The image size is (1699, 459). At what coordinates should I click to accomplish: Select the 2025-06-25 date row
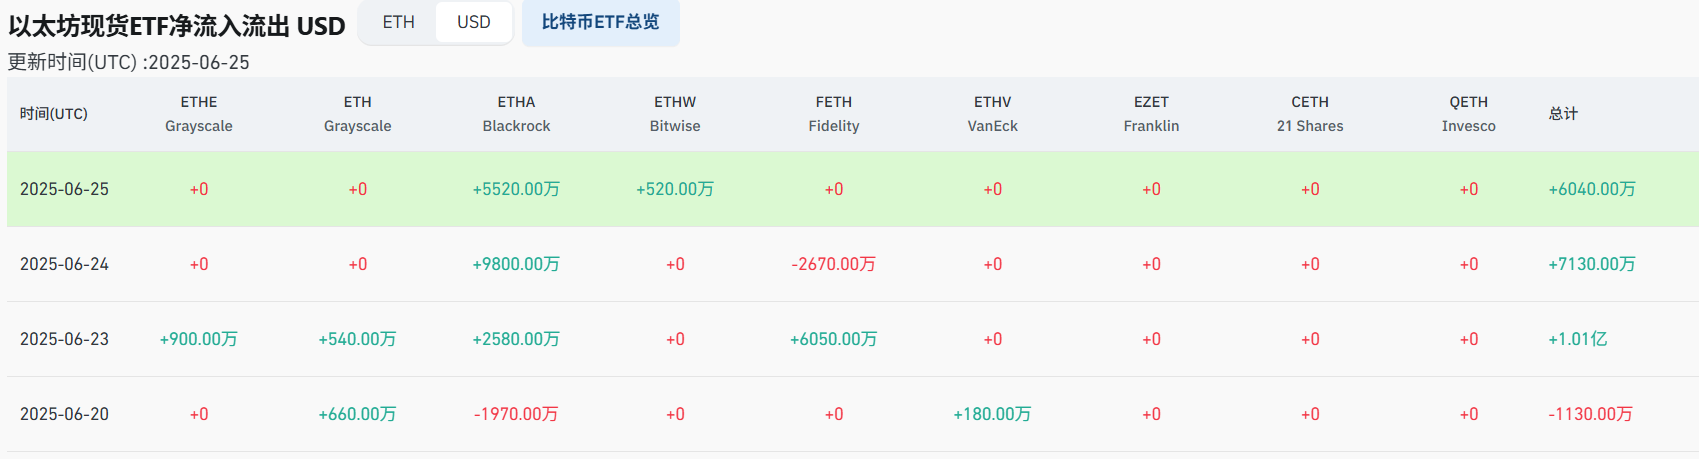coord(64,189)
